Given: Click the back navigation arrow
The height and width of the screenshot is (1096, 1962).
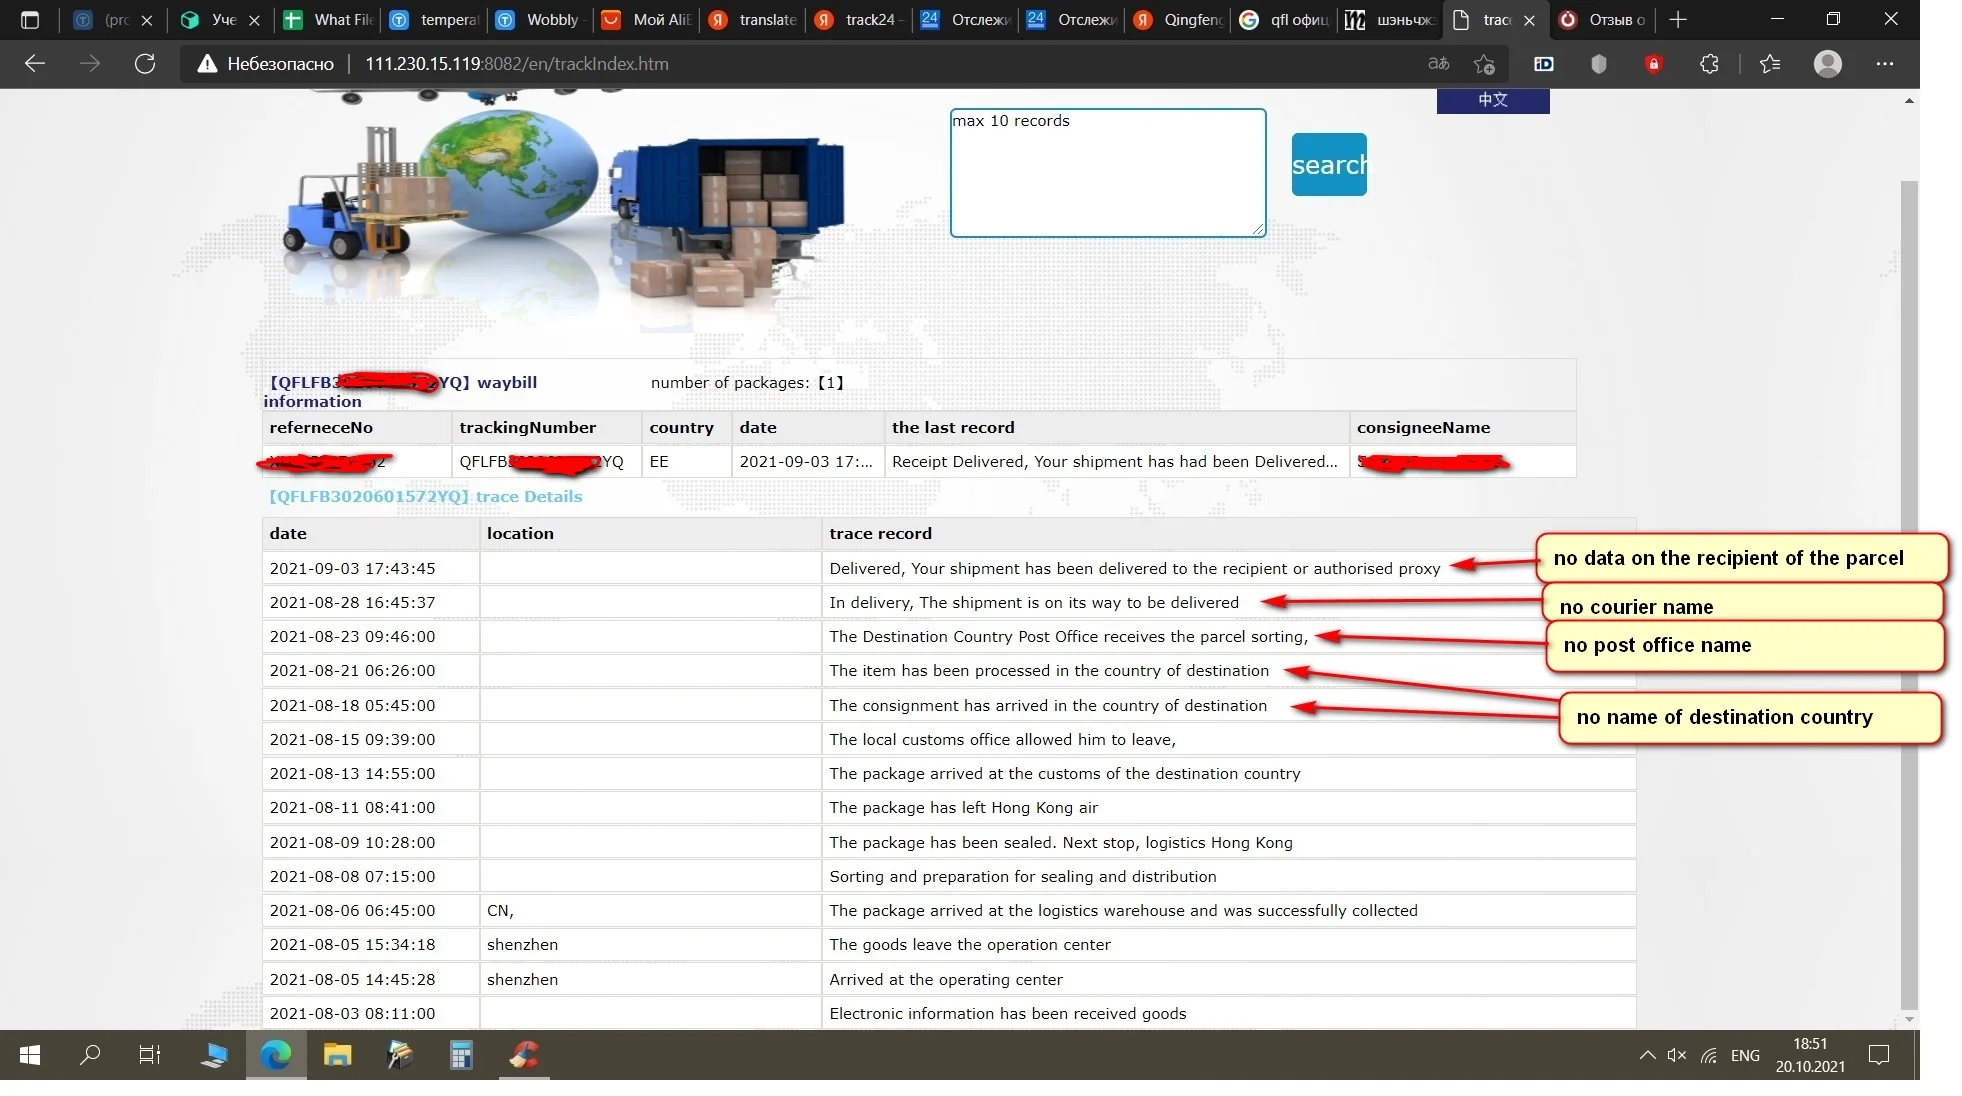Looking at the screenshot, I should coord(35,64).
